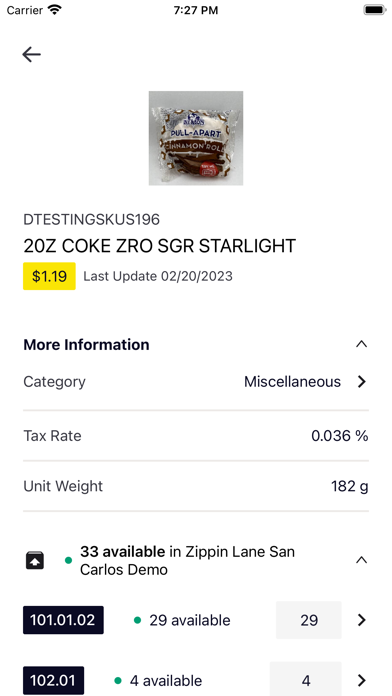Open shelf 101.01.02 badge
The image size is (392, 696).
pyautogui.click(x=63, y=620)
